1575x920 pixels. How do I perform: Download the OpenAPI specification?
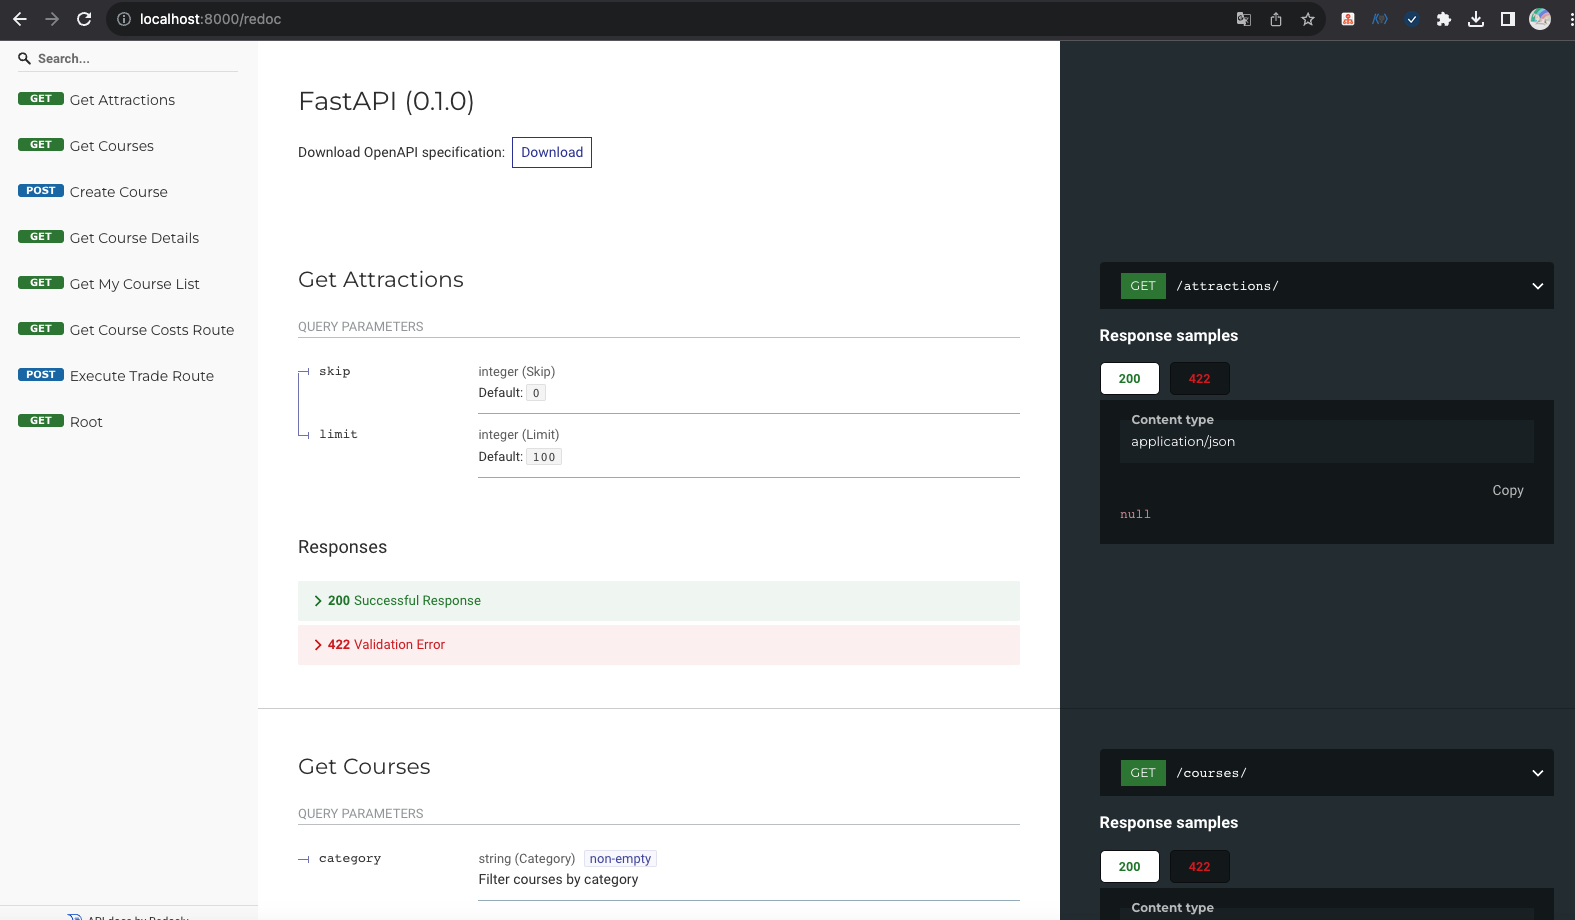[x=552, y=152]
